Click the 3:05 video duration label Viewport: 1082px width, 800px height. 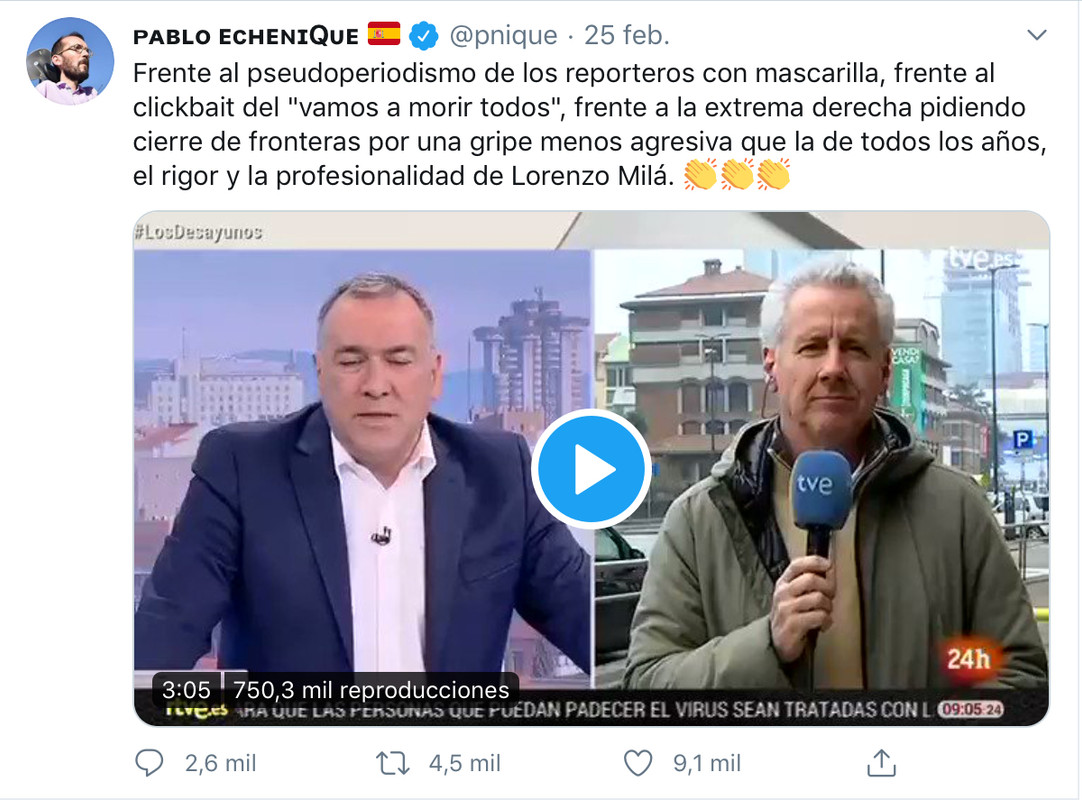186,690
